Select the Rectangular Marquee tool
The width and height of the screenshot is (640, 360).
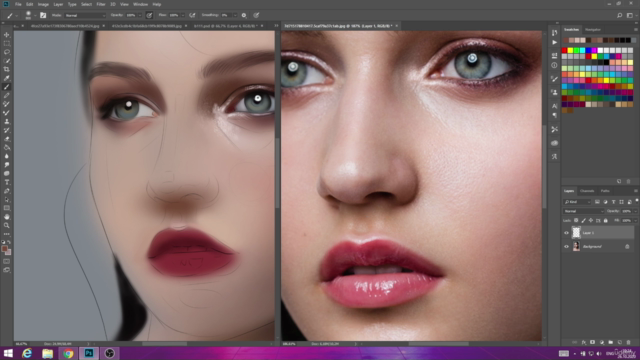tap(7, 44)
